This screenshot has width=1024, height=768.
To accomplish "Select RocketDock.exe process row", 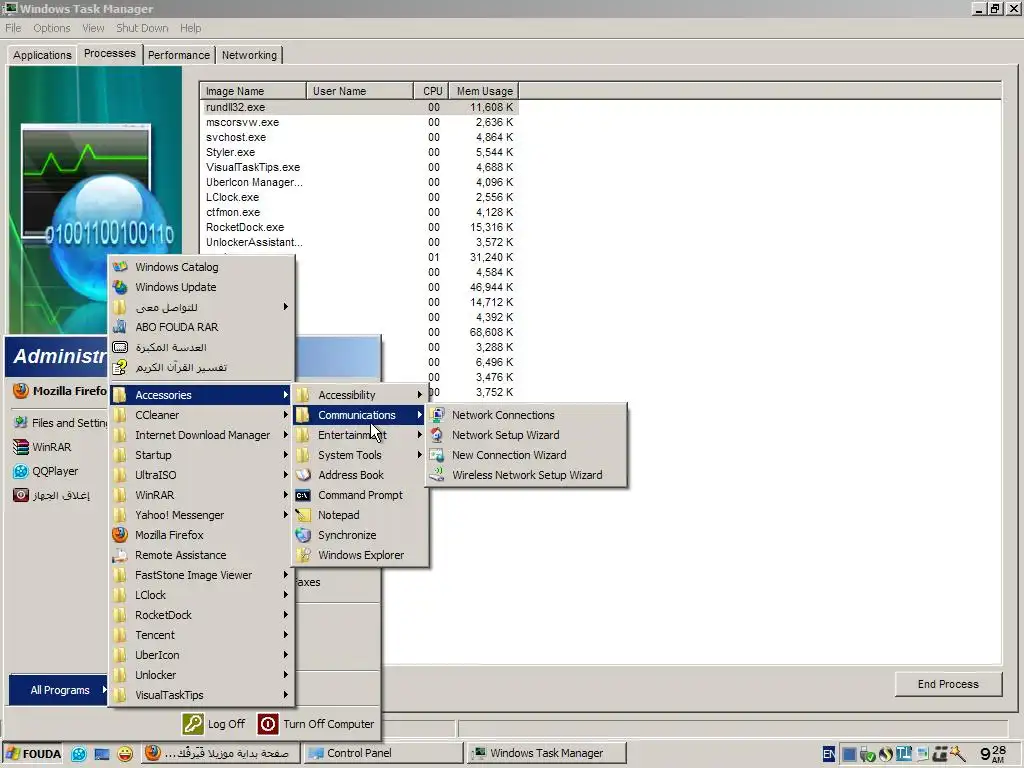I will [x=360, y=227].
